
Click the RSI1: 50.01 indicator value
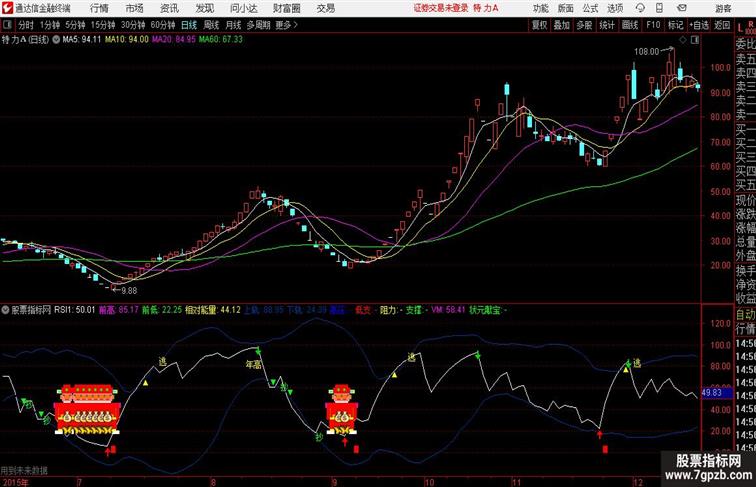tap(74, 310)
